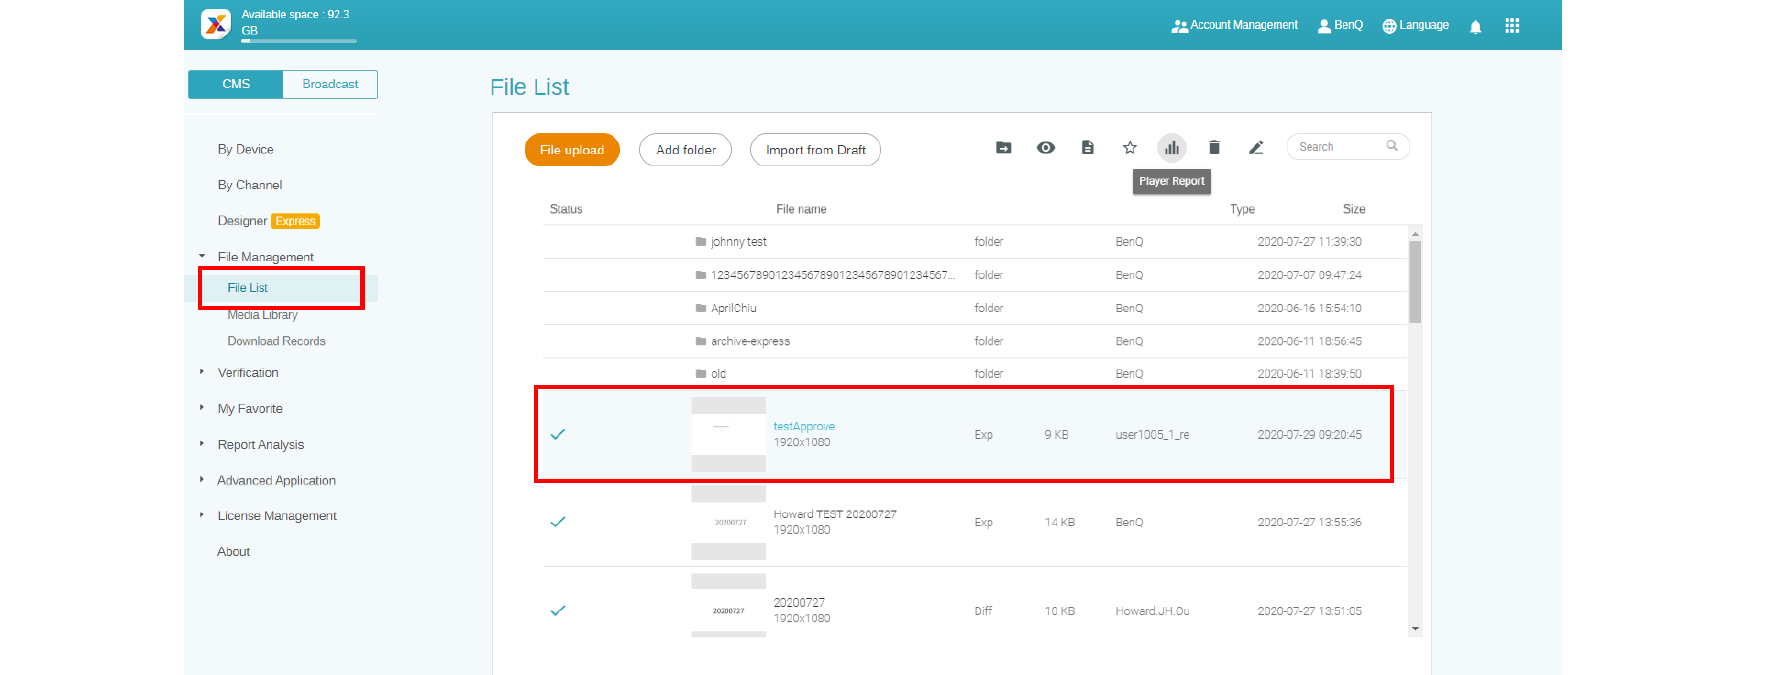This screenshot has width=1768, height=675.
Task: Collapse the File Management tree section
Action: (202, 257)
